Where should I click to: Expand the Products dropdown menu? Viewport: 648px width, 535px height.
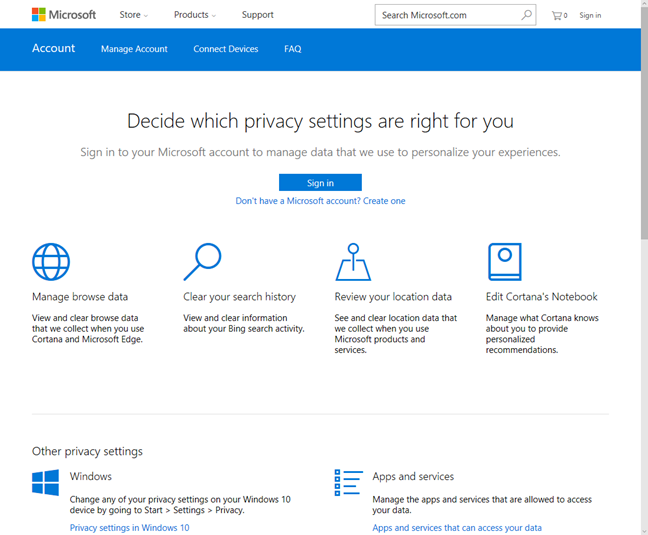[195, 15]
